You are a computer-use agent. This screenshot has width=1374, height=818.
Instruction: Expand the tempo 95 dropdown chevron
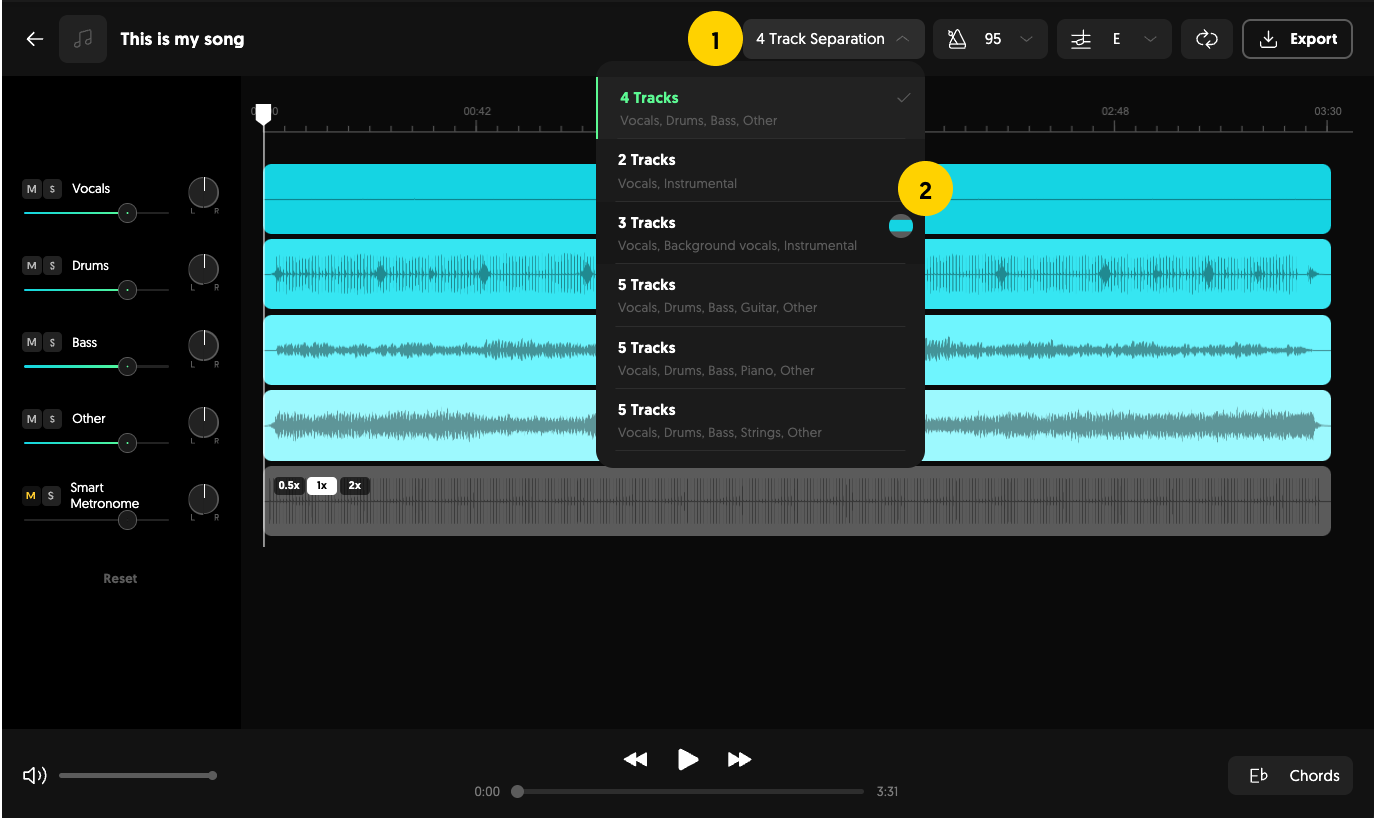[x=1026, y=39]
